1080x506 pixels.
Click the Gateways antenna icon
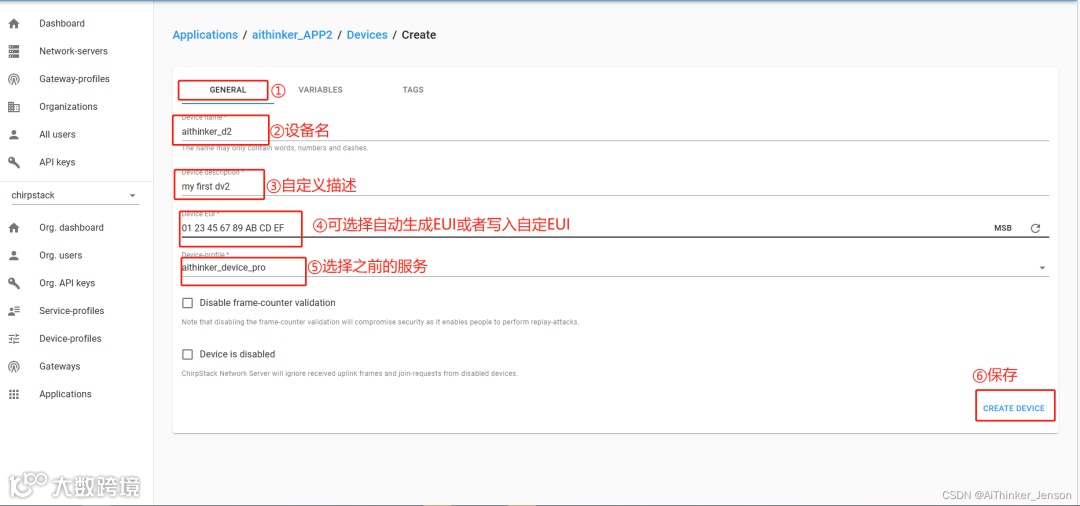click(14, 366)
